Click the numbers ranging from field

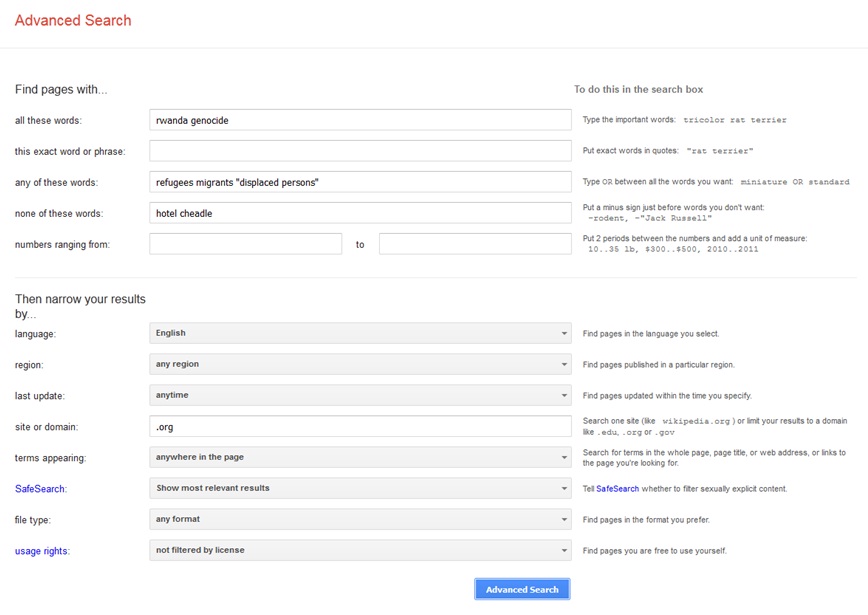pos(245,243)
